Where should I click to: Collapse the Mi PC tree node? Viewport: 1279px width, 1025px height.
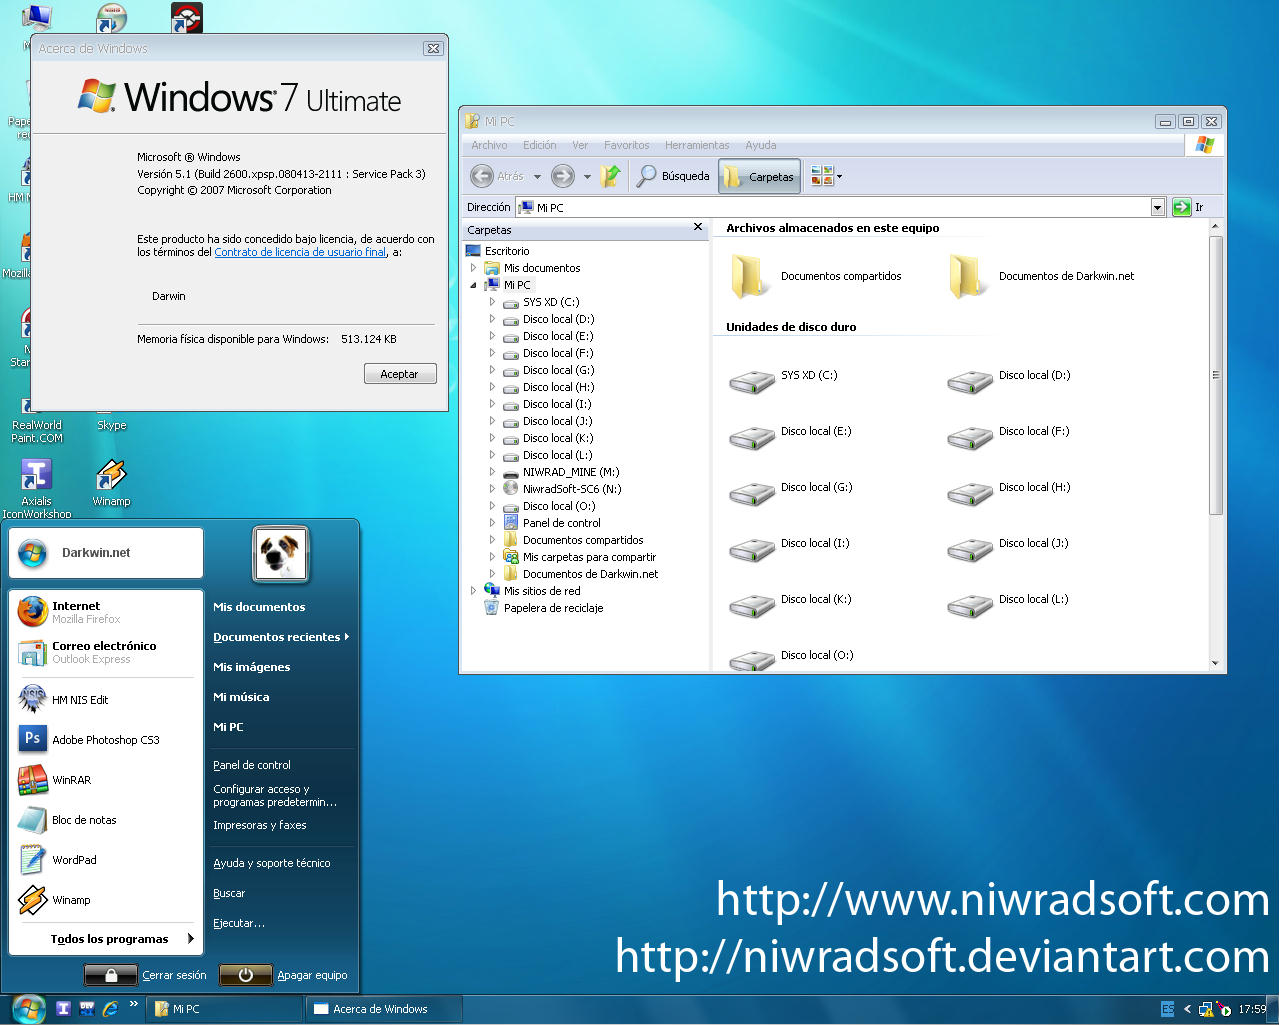click(x=474, y=285)
